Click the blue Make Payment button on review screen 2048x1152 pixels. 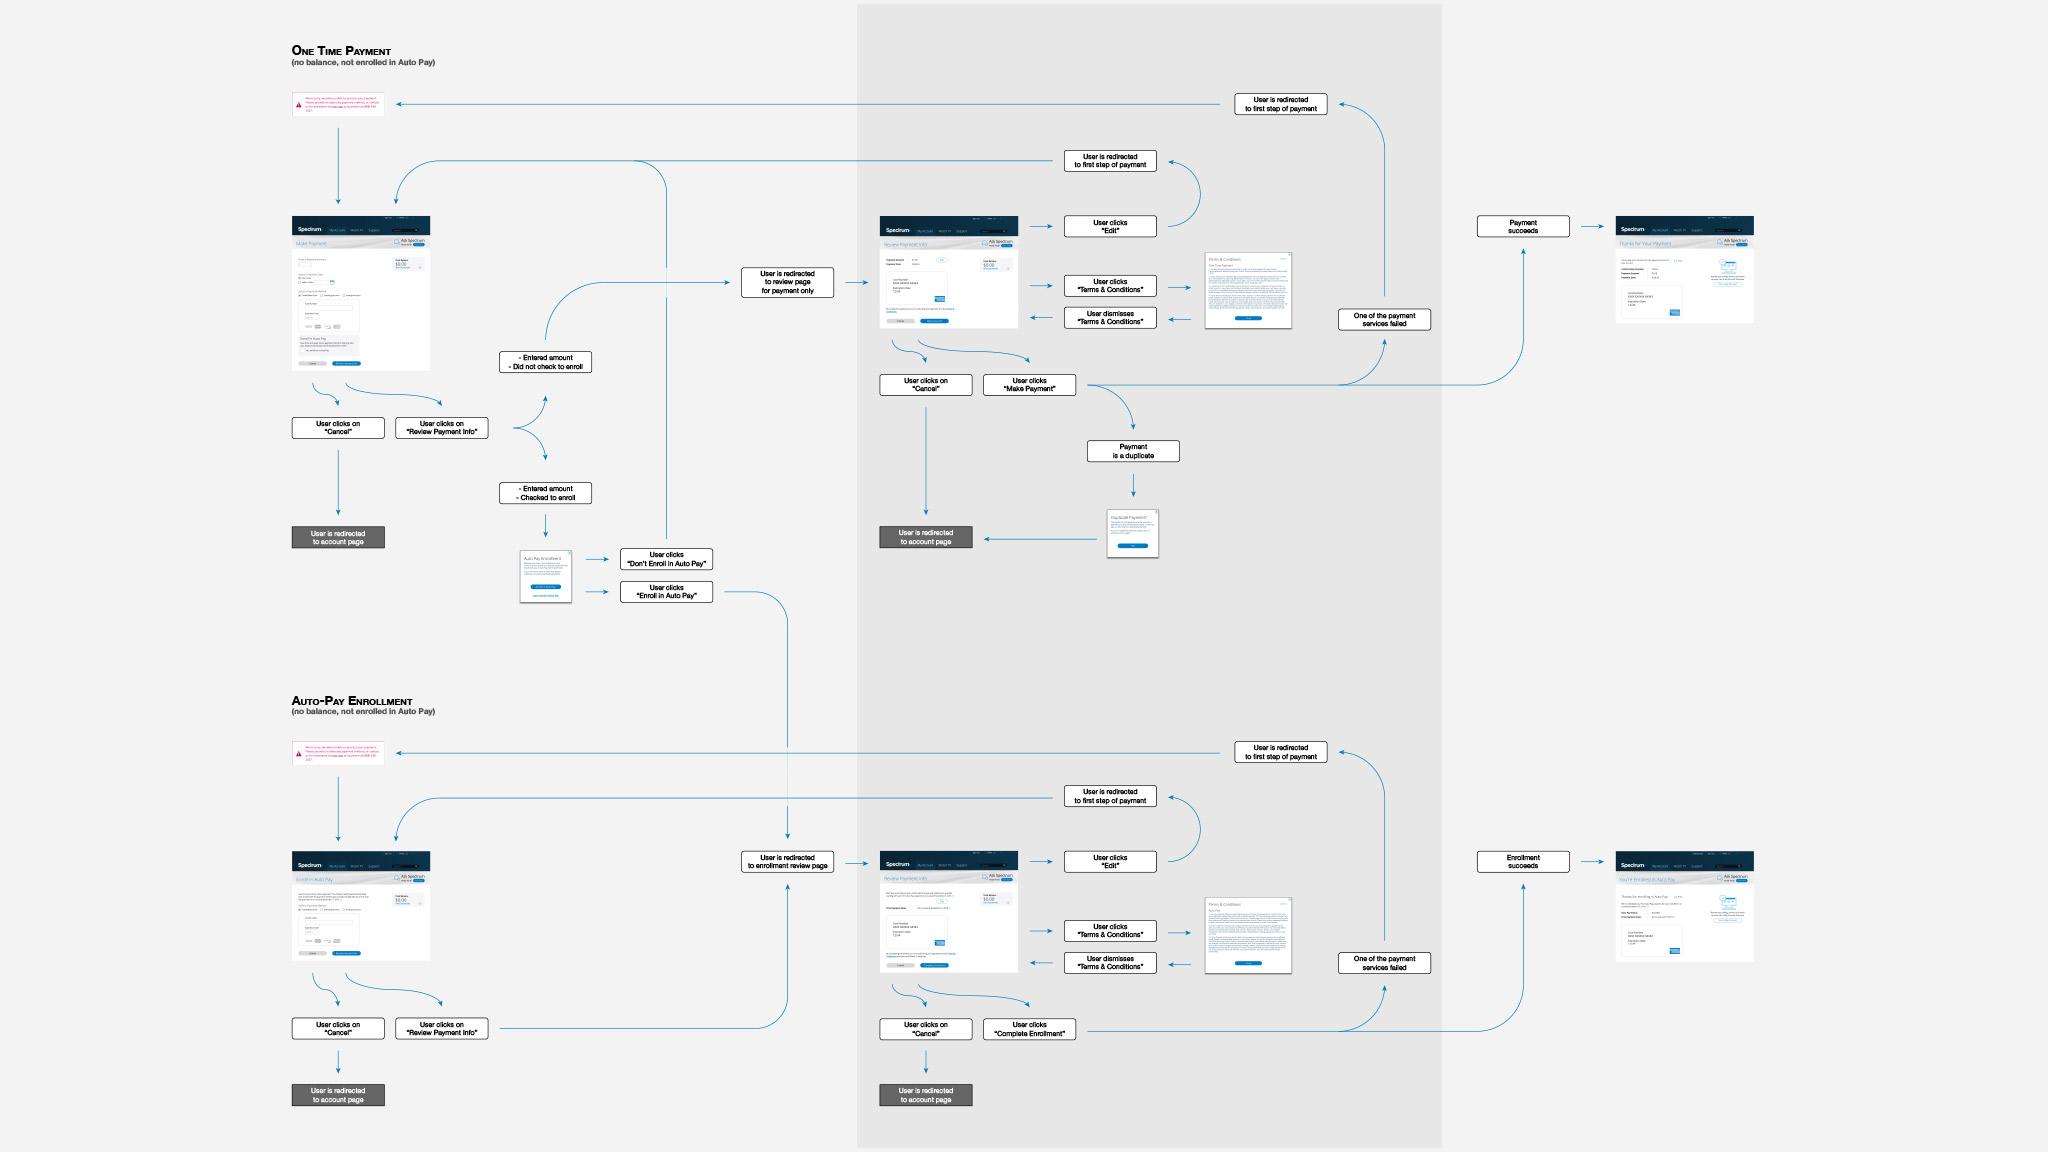click(934, 321)
